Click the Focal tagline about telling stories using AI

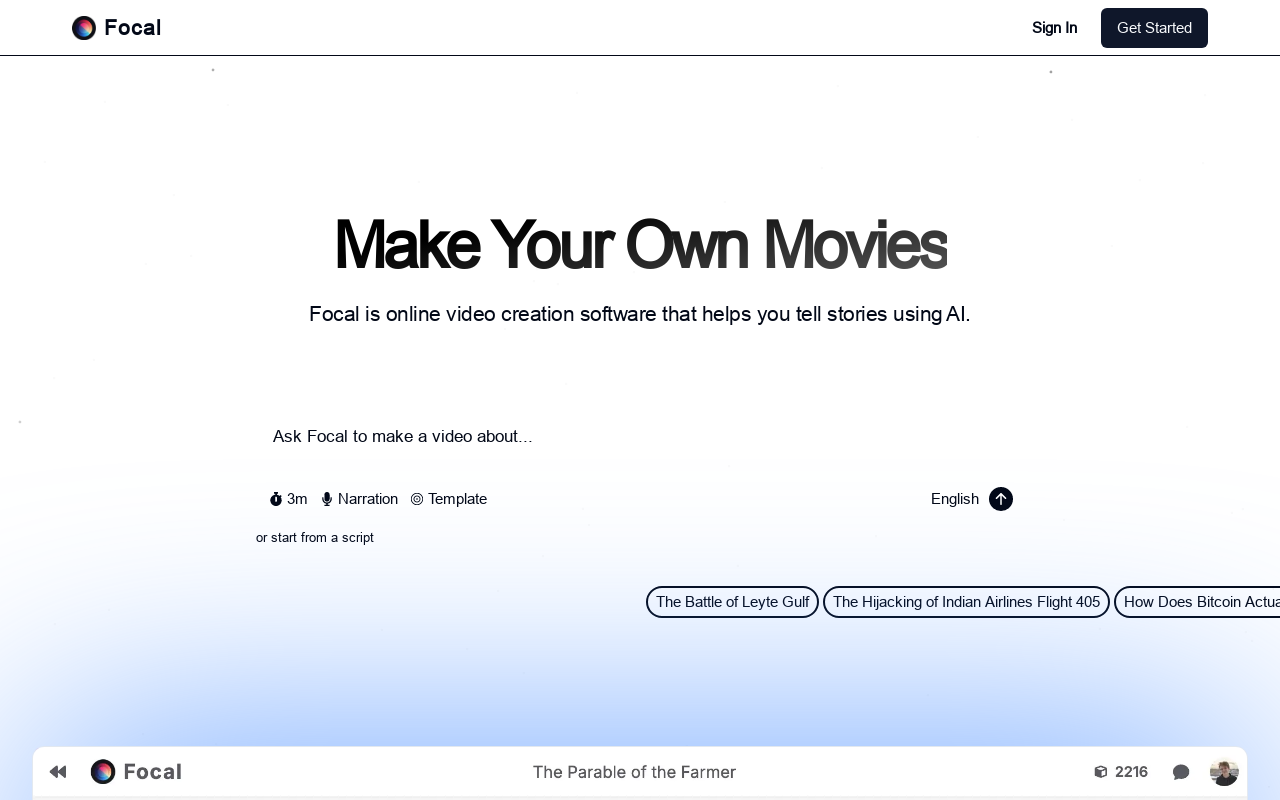click(640, 314)
